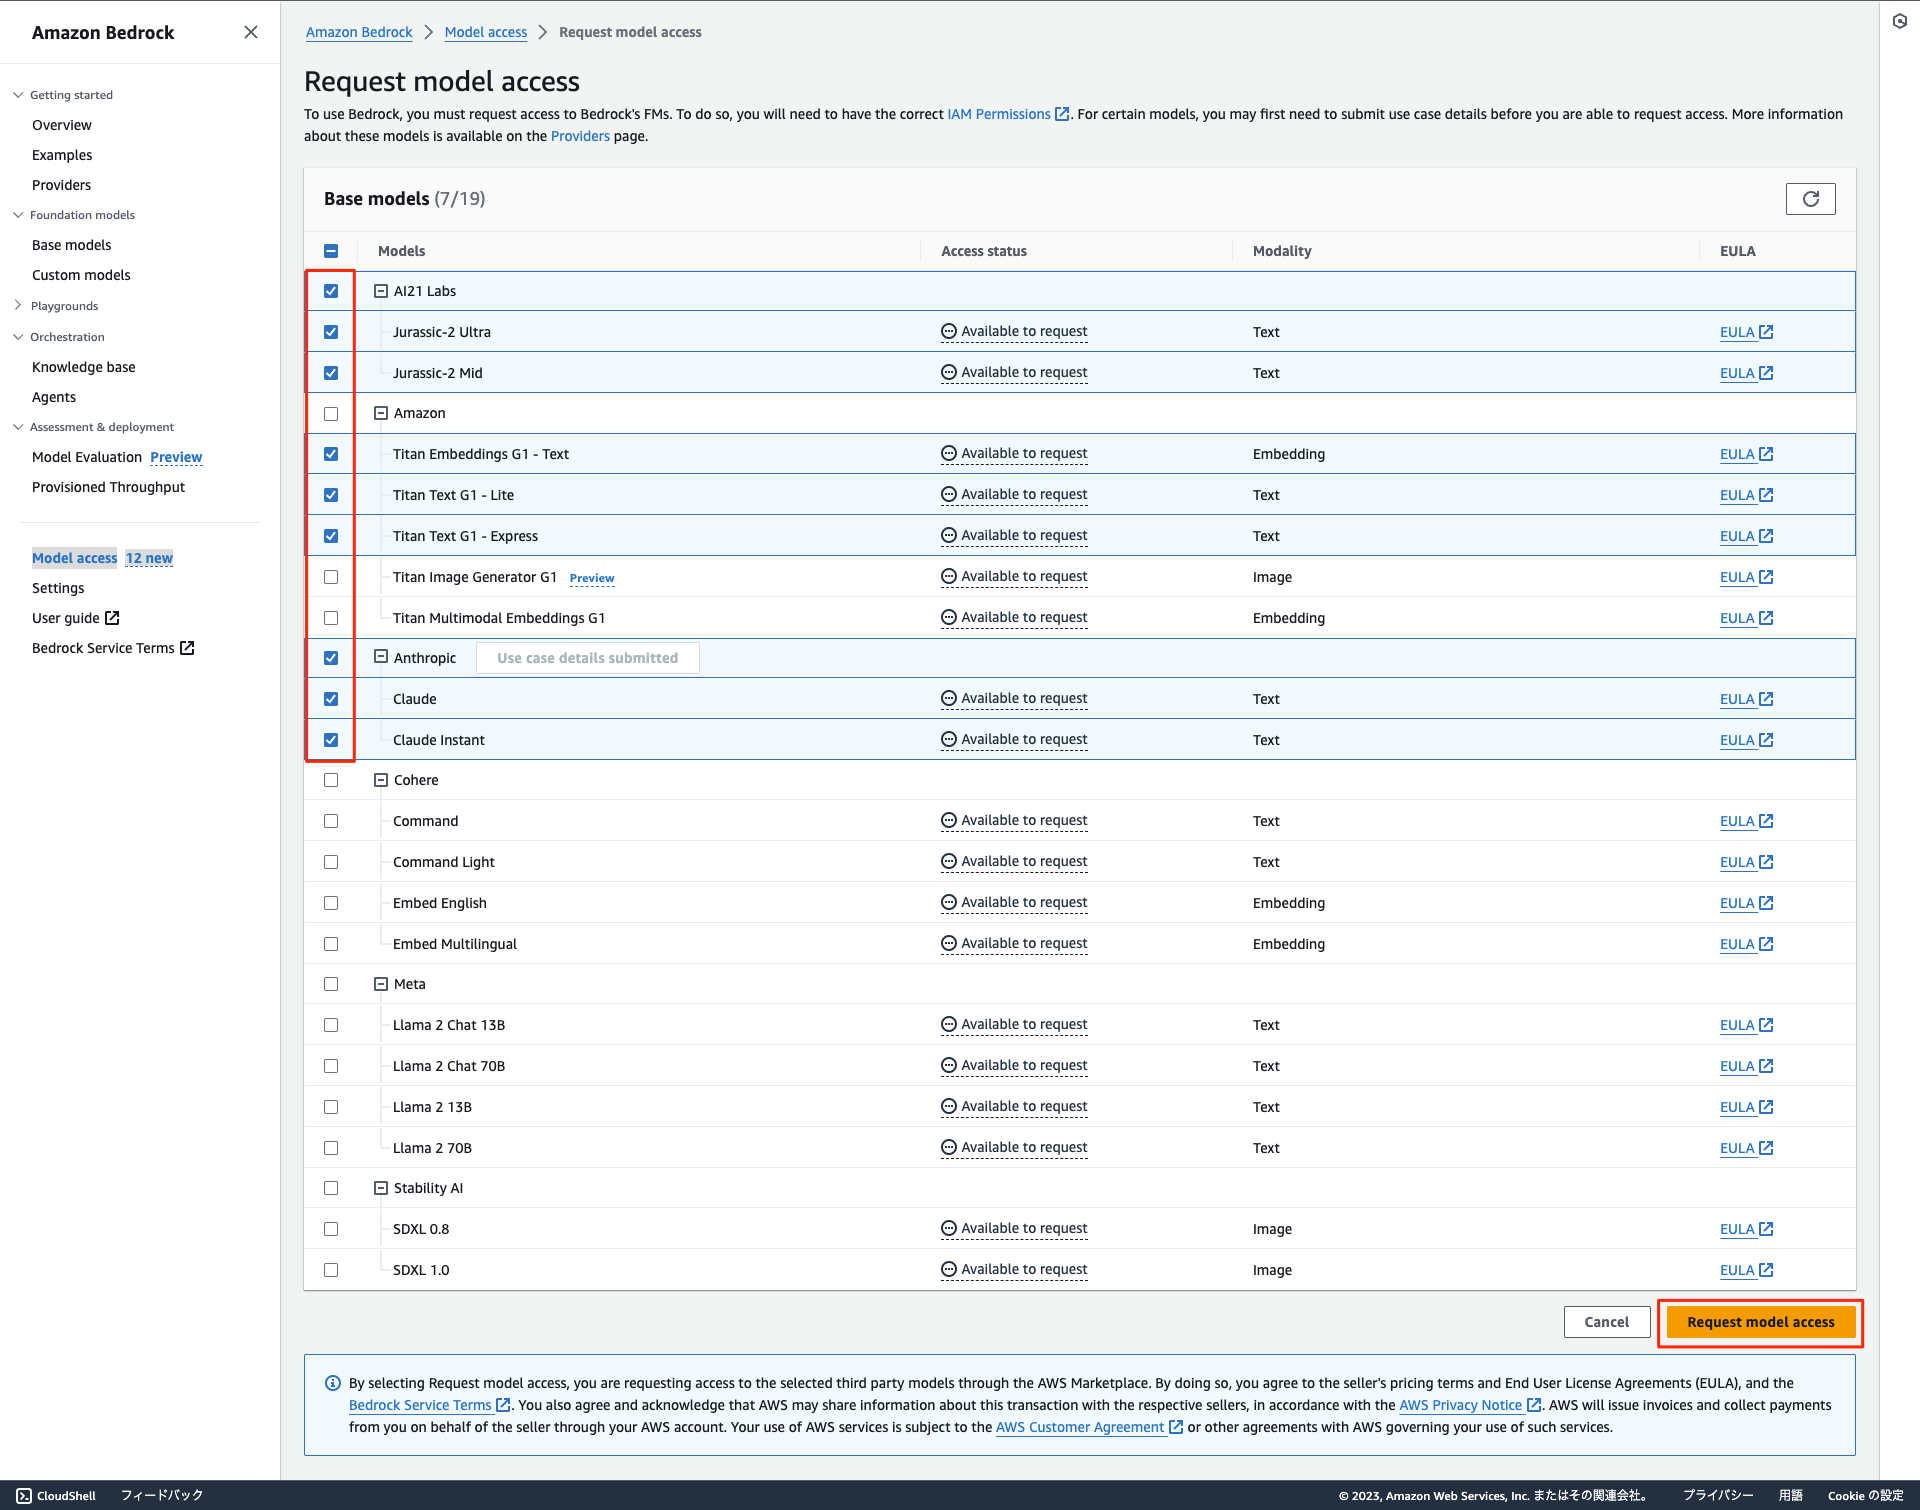1920x1510 pixels.
Task: Collapse the Anthropic model group
Action: click(x=381, y=657)
